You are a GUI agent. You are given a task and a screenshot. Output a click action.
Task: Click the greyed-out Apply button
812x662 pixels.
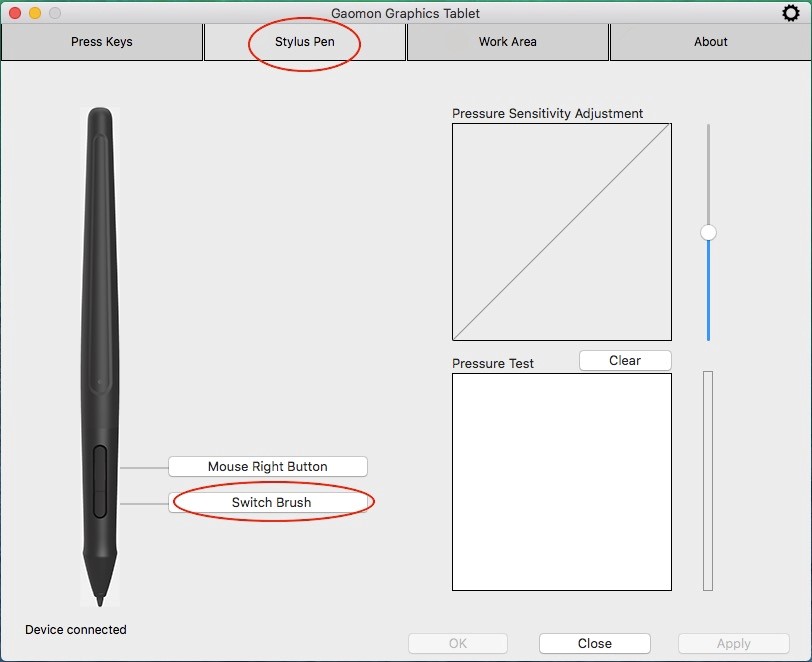click(x=734, y=643)
